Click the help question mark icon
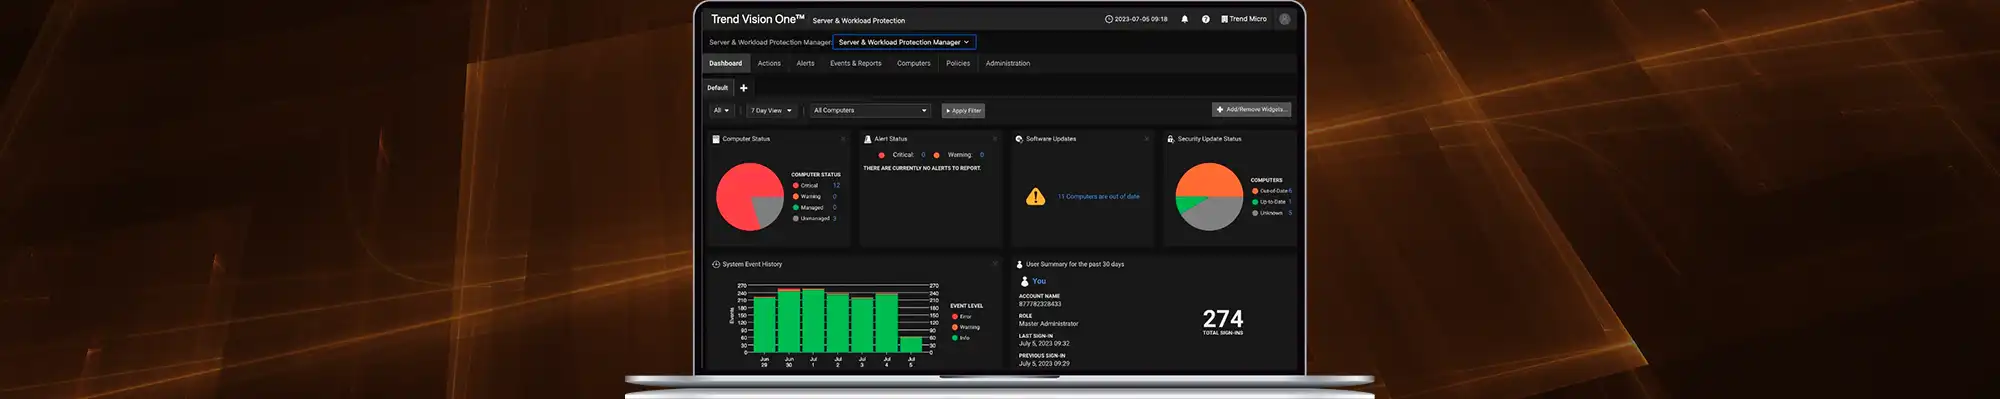Screen dimensions: 2000x399 tap(1205, 19)
